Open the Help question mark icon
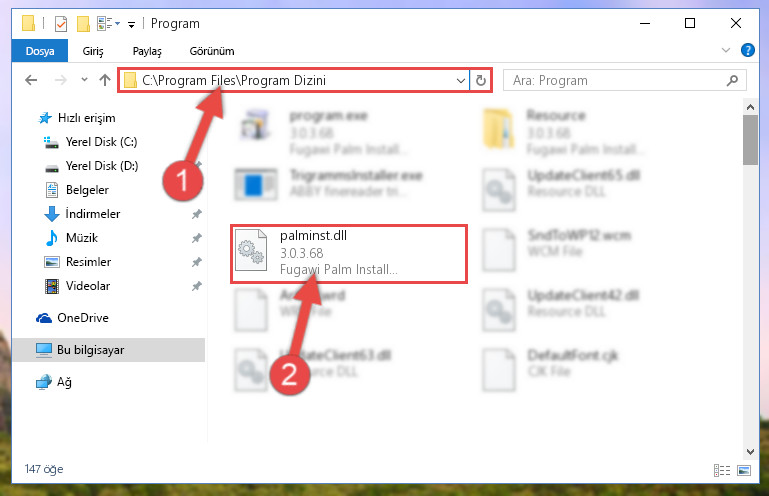 click(747, 50)
